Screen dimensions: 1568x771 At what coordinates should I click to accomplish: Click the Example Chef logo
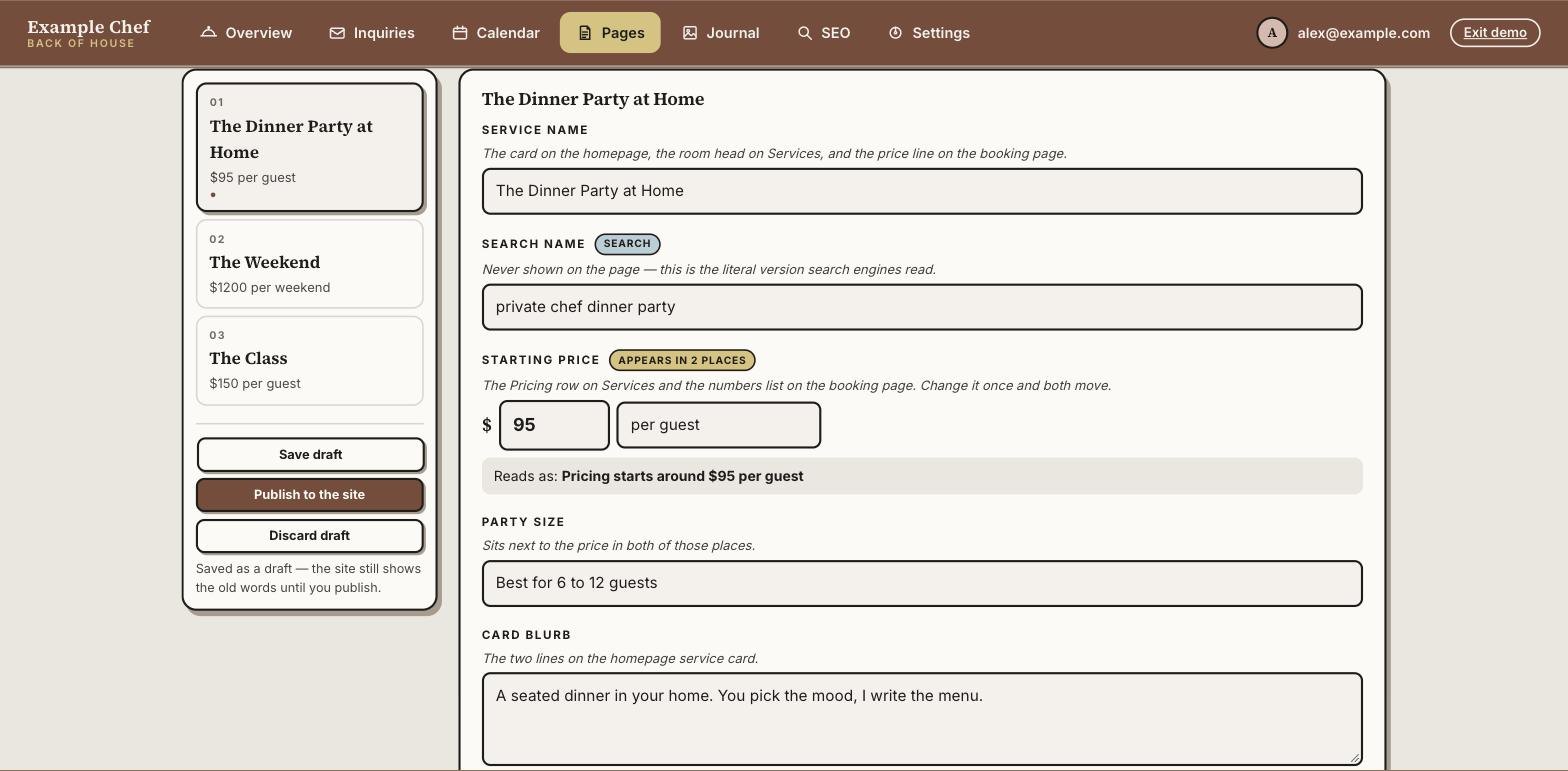click(89, 33)
